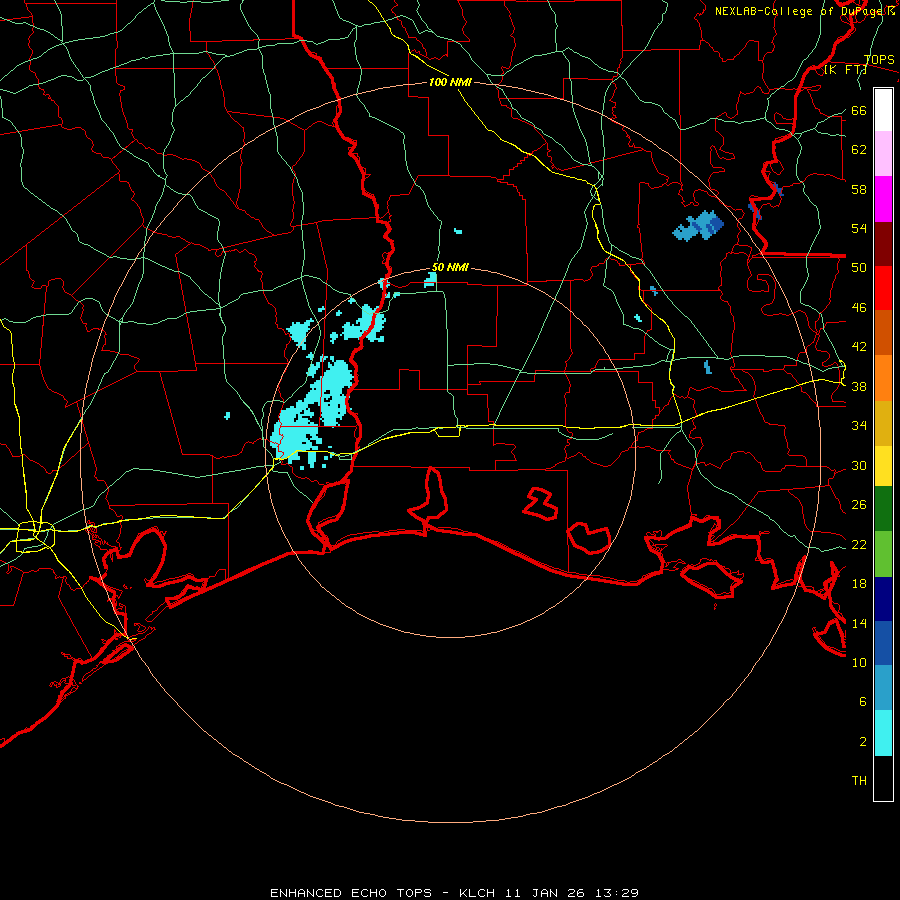
Task: Click the white 66 K FT color swatch
Action: [883, 110]
